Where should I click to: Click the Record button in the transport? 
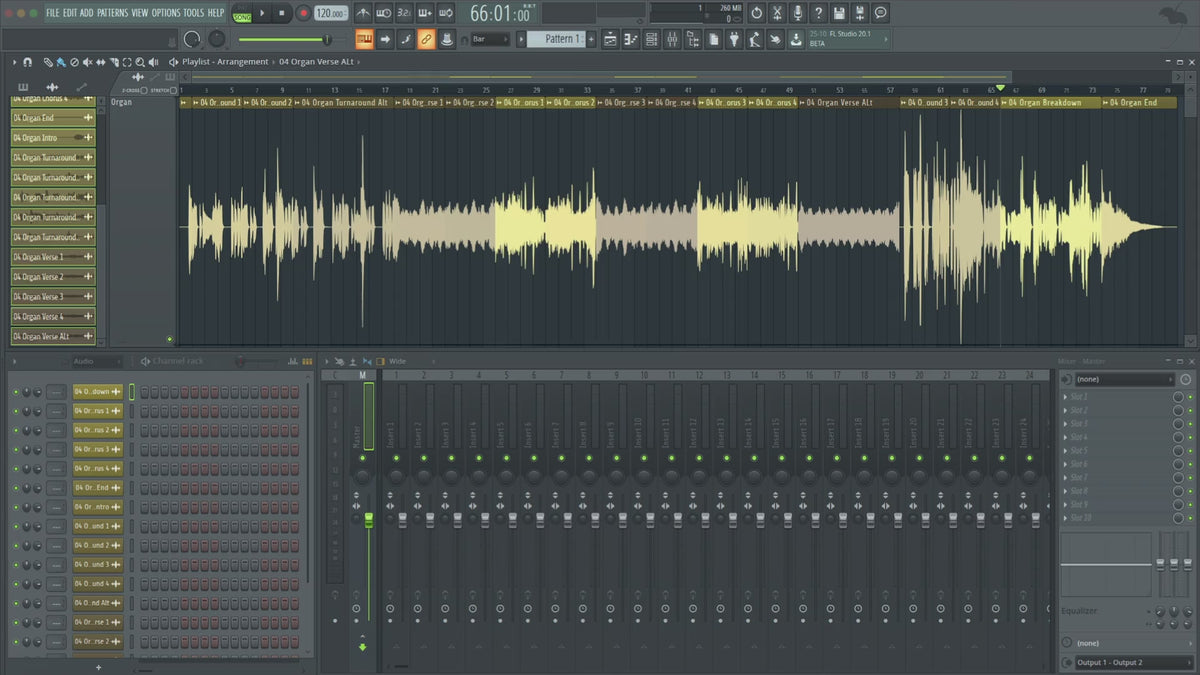(303, 13)
